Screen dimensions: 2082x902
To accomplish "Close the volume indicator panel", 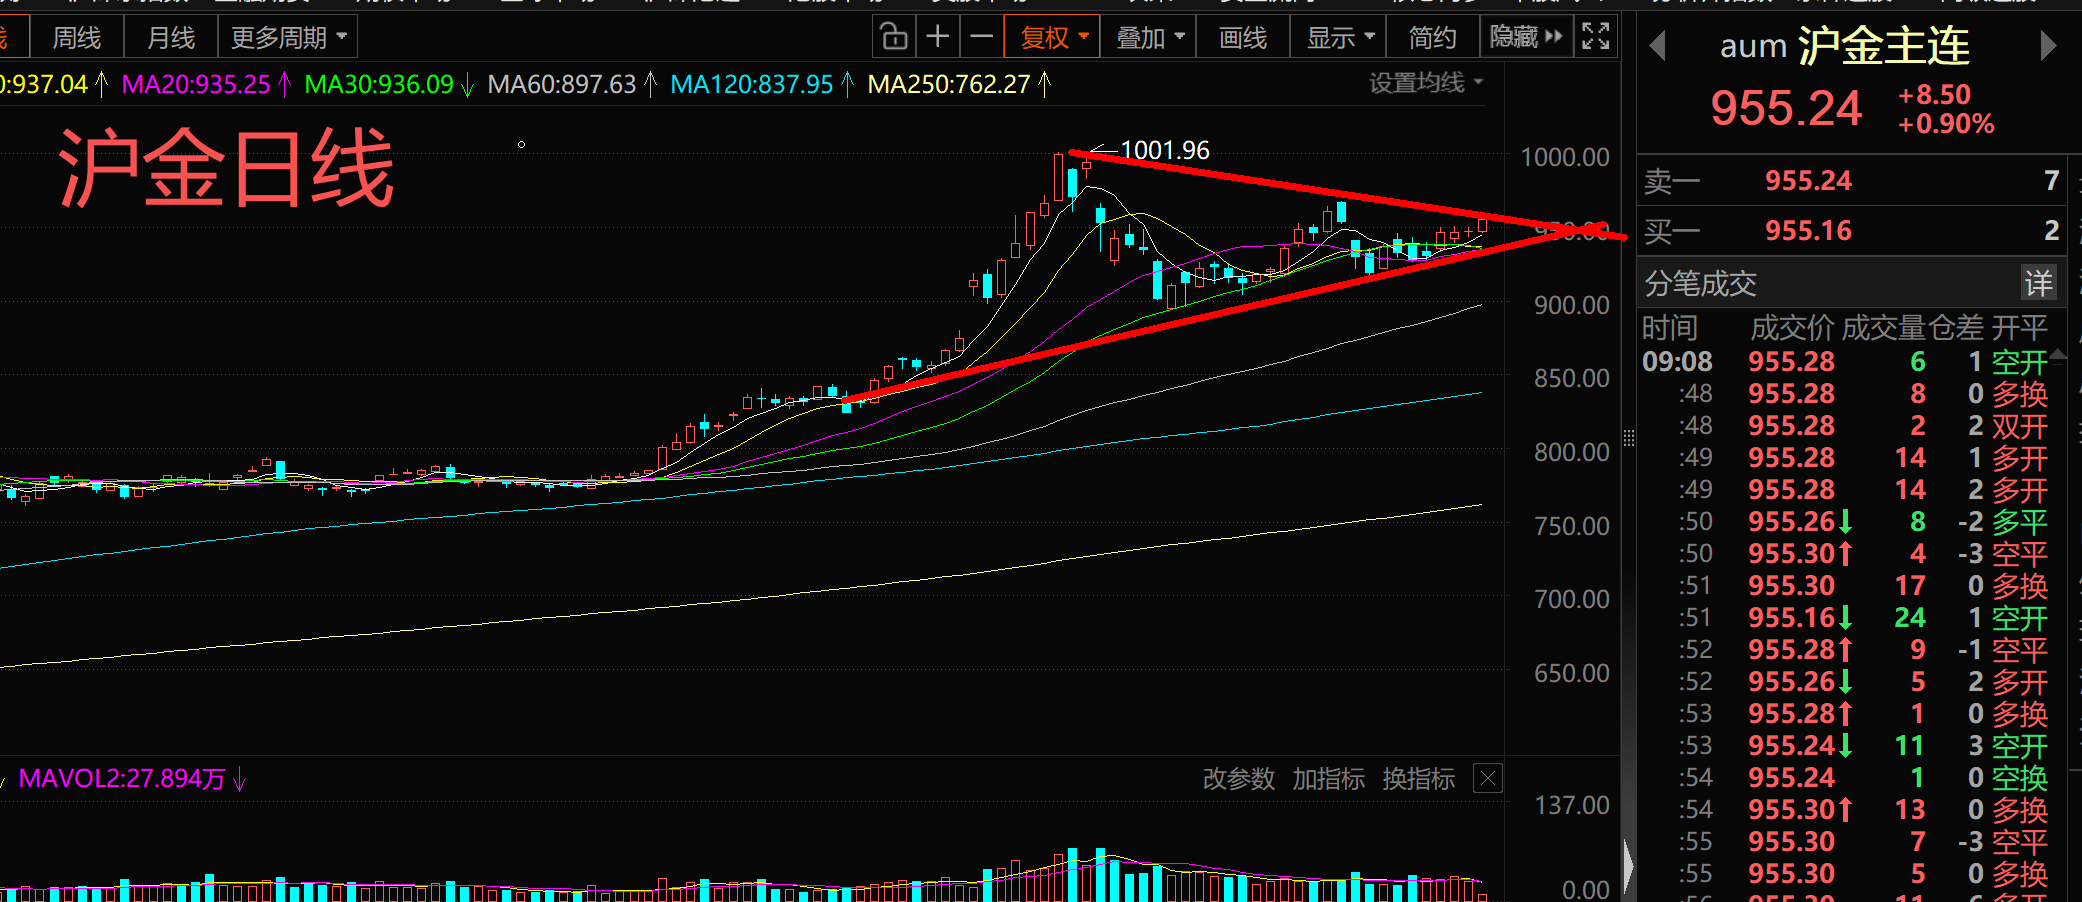I will coord(1488,778).
